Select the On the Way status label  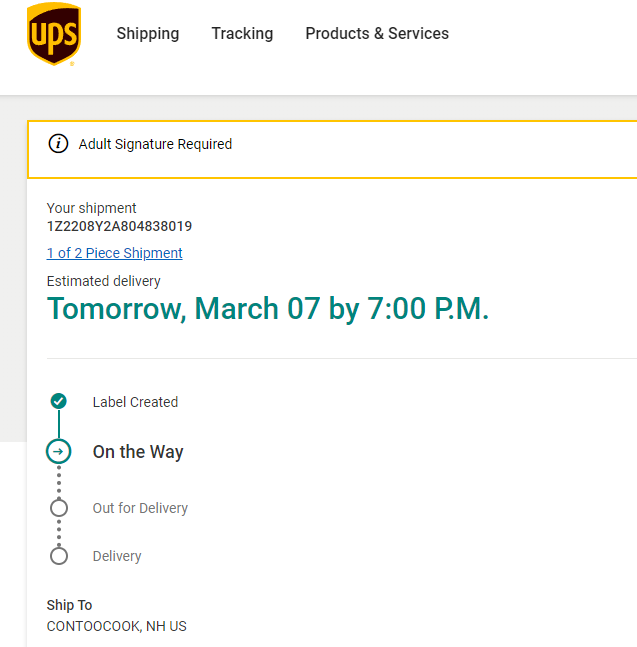(x=138, y=452)
